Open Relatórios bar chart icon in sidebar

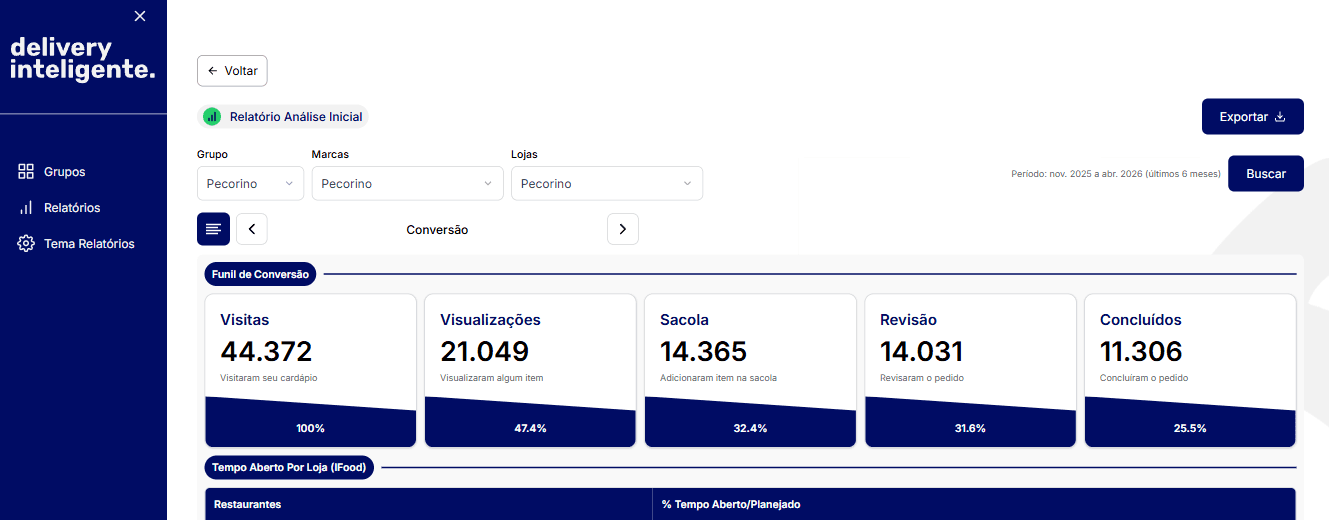tap(27, 208)
